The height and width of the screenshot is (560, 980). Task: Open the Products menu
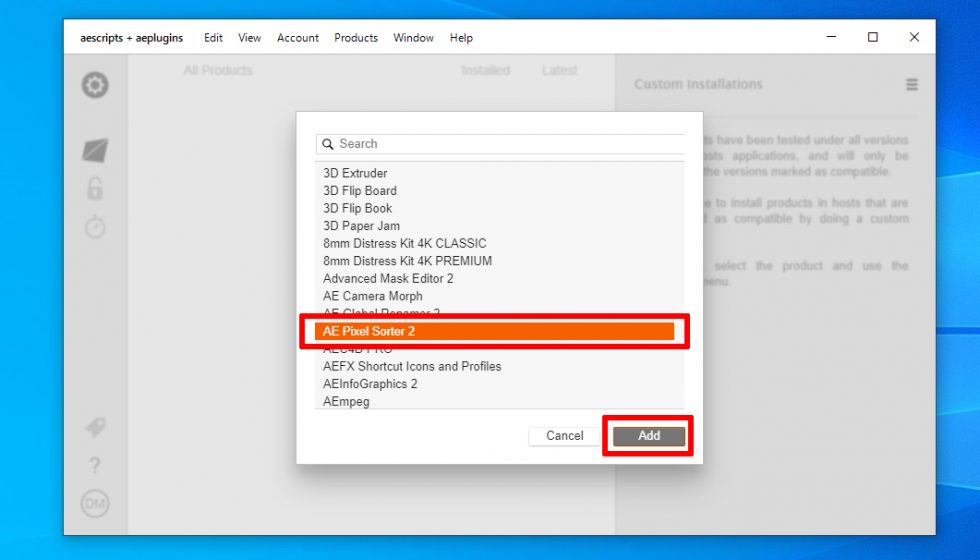pyautogui.click(x=356, y=38)
